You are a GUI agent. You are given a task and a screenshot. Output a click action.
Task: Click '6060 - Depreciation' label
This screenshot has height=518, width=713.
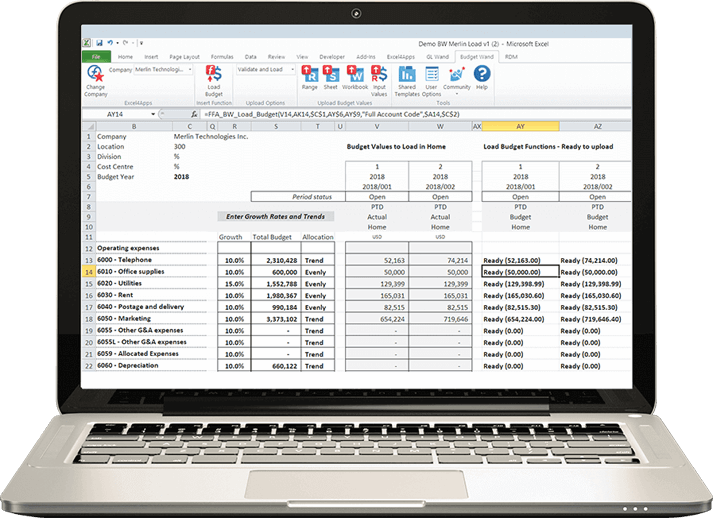[127, 365]
